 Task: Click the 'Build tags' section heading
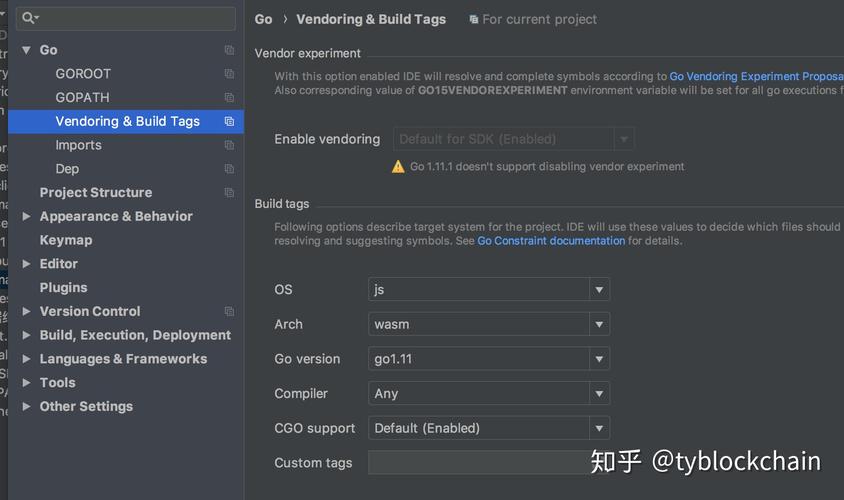pos(282,204)
